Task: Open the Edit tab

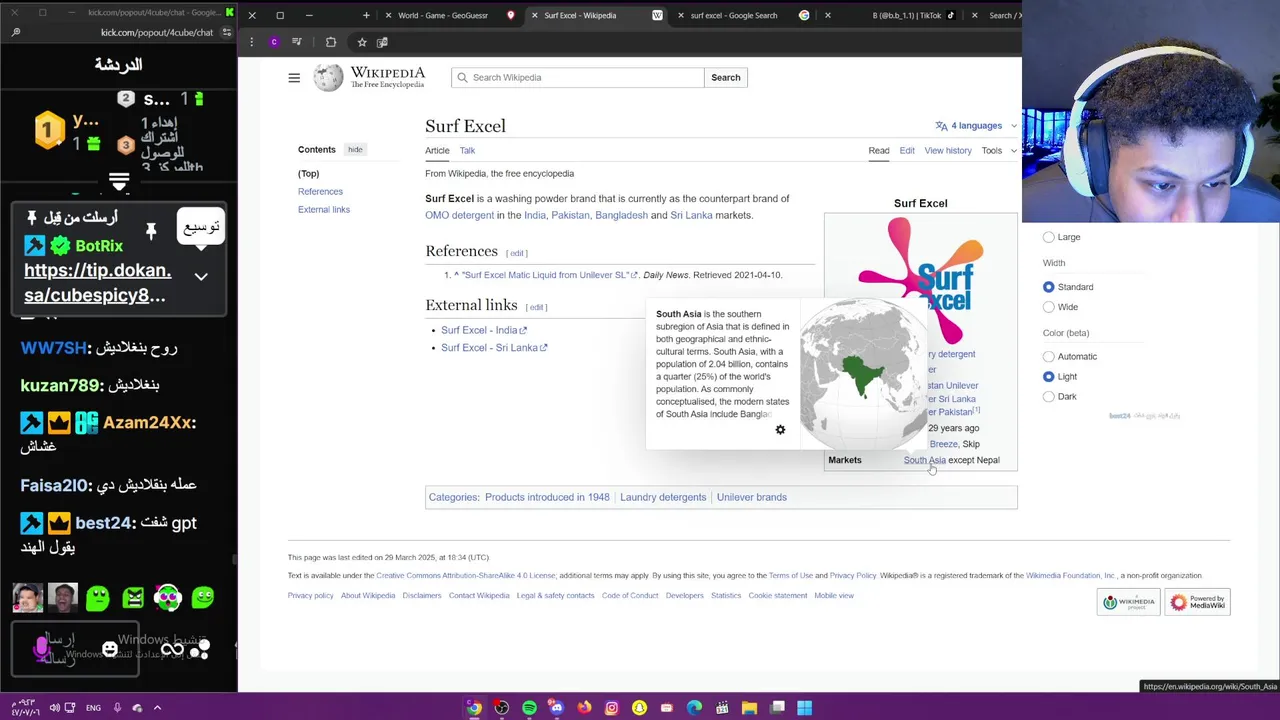Action: point(907,151)
